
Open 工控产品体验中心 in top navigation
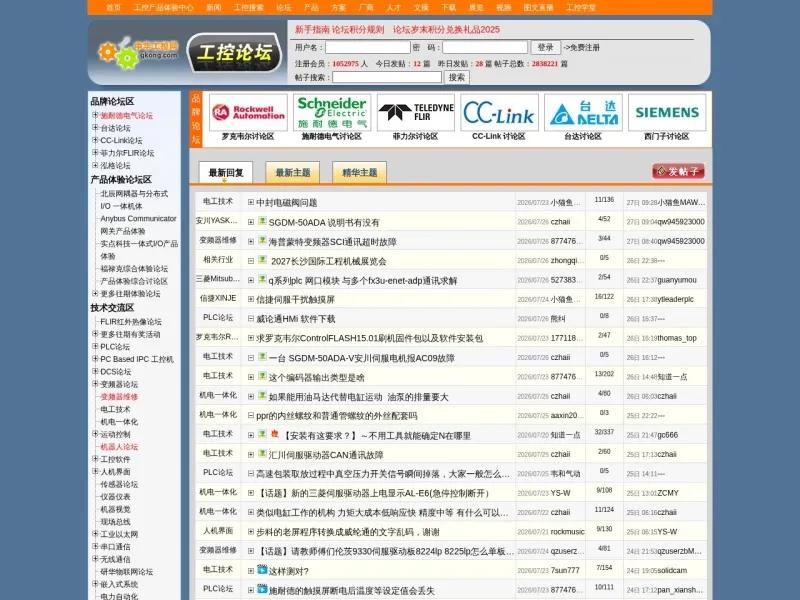coord(164,8)
